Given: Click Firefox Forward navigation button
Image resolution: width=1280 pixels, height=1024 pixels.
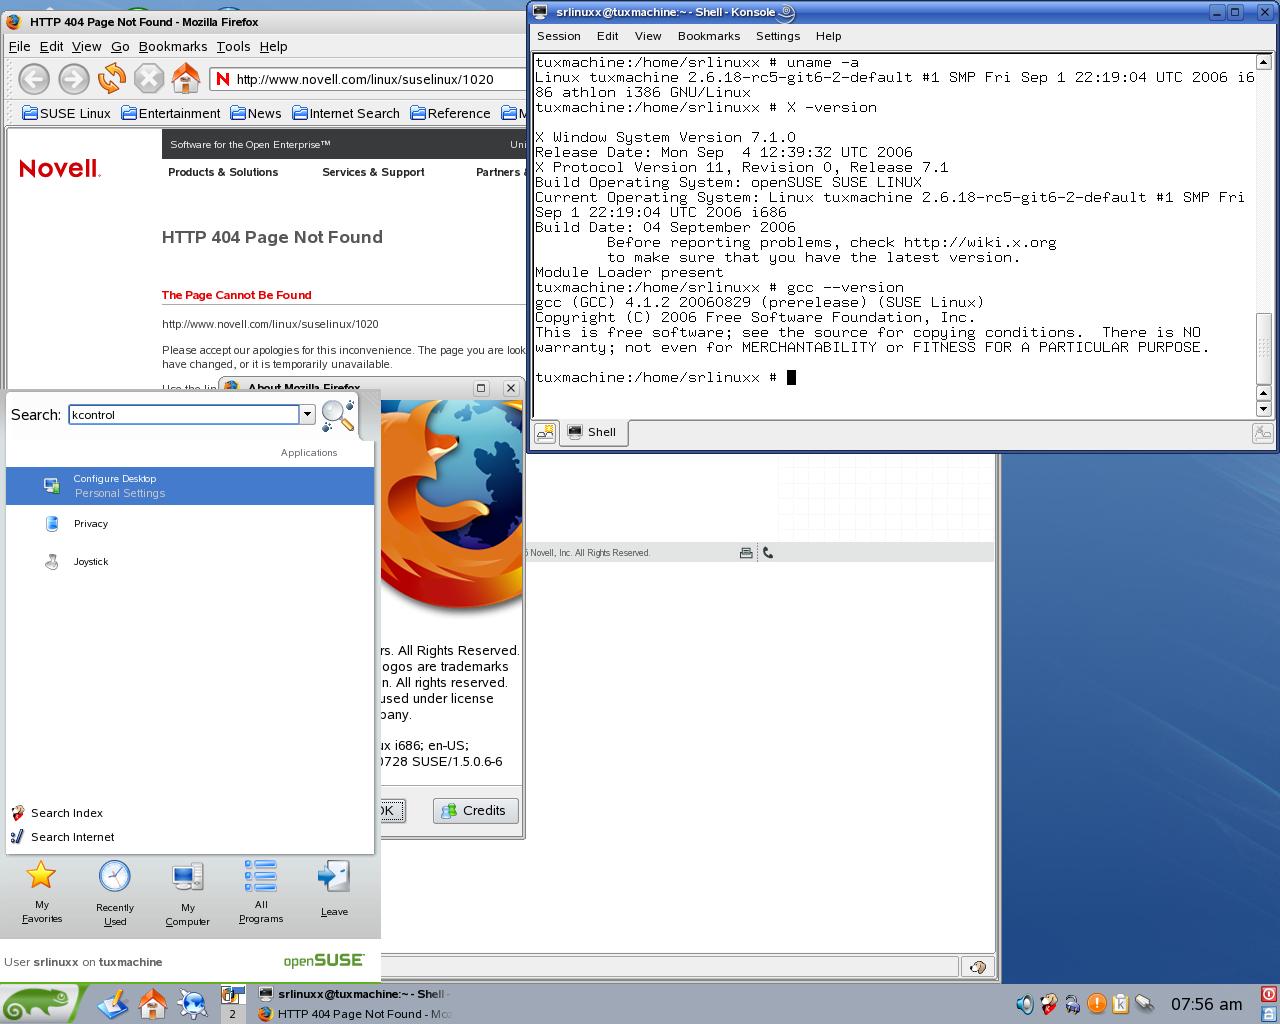Looking at the screenshot, I should (73, 78).
